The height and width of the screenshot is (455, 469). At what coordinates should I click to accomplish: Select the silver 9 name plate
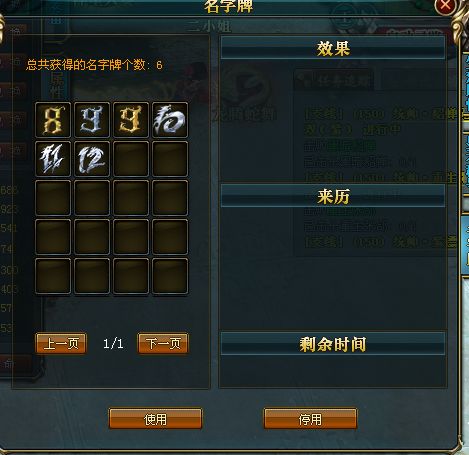(x=92, y=120)
